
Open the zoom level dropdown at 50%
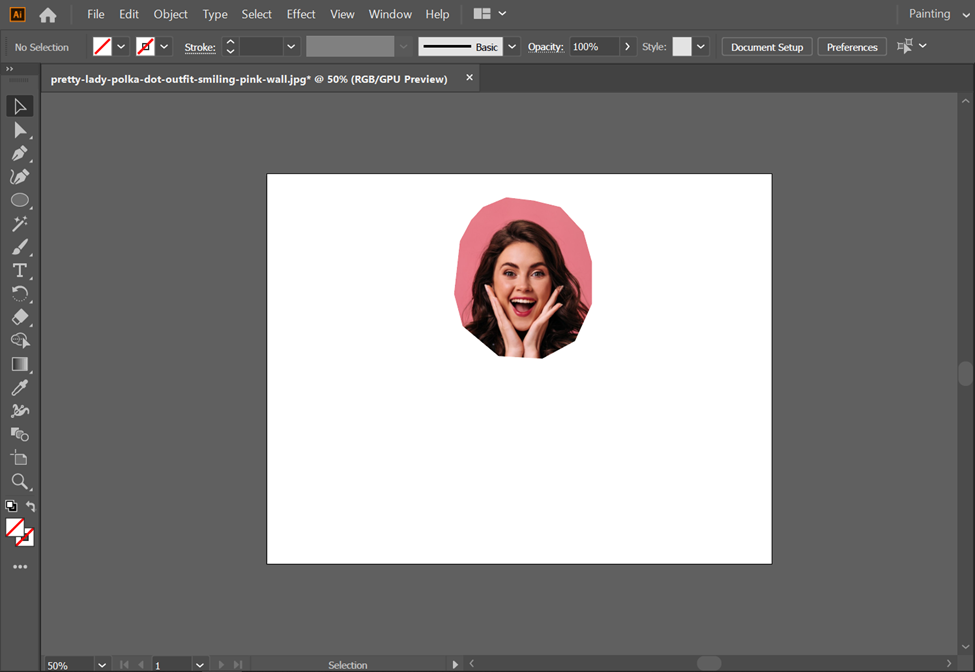coord(102,665)
